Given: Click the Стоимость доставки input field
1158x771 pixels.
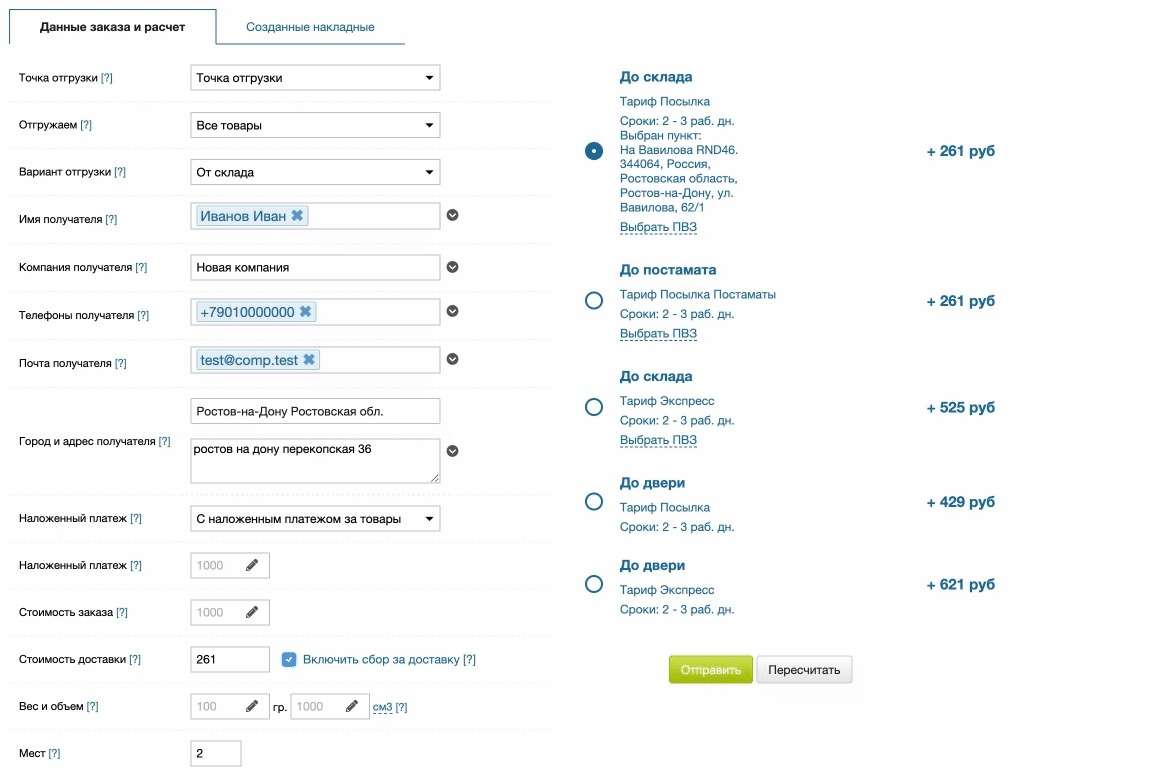Looking at the screenshot, I should coord(230,660).
